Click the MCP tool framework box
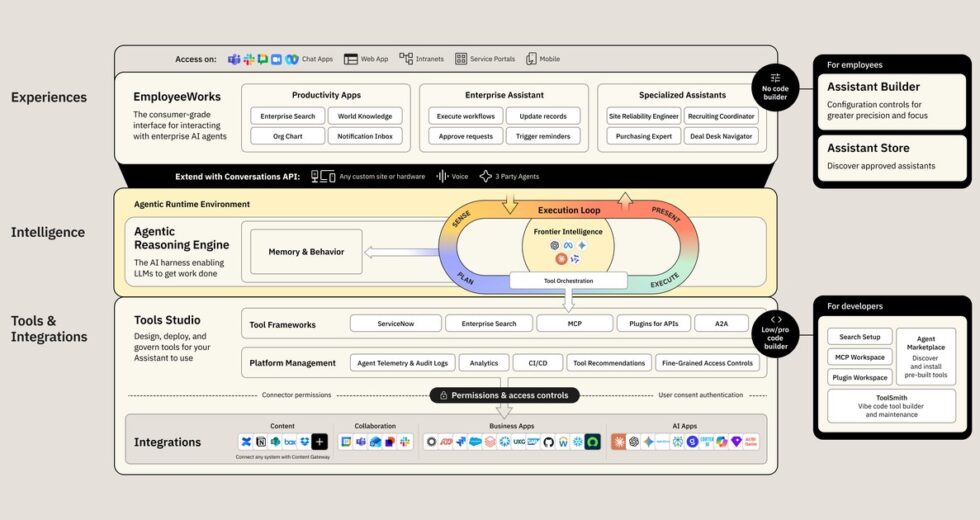The height and width of the screenshot is (520, 980). click(x=574, y=324)
